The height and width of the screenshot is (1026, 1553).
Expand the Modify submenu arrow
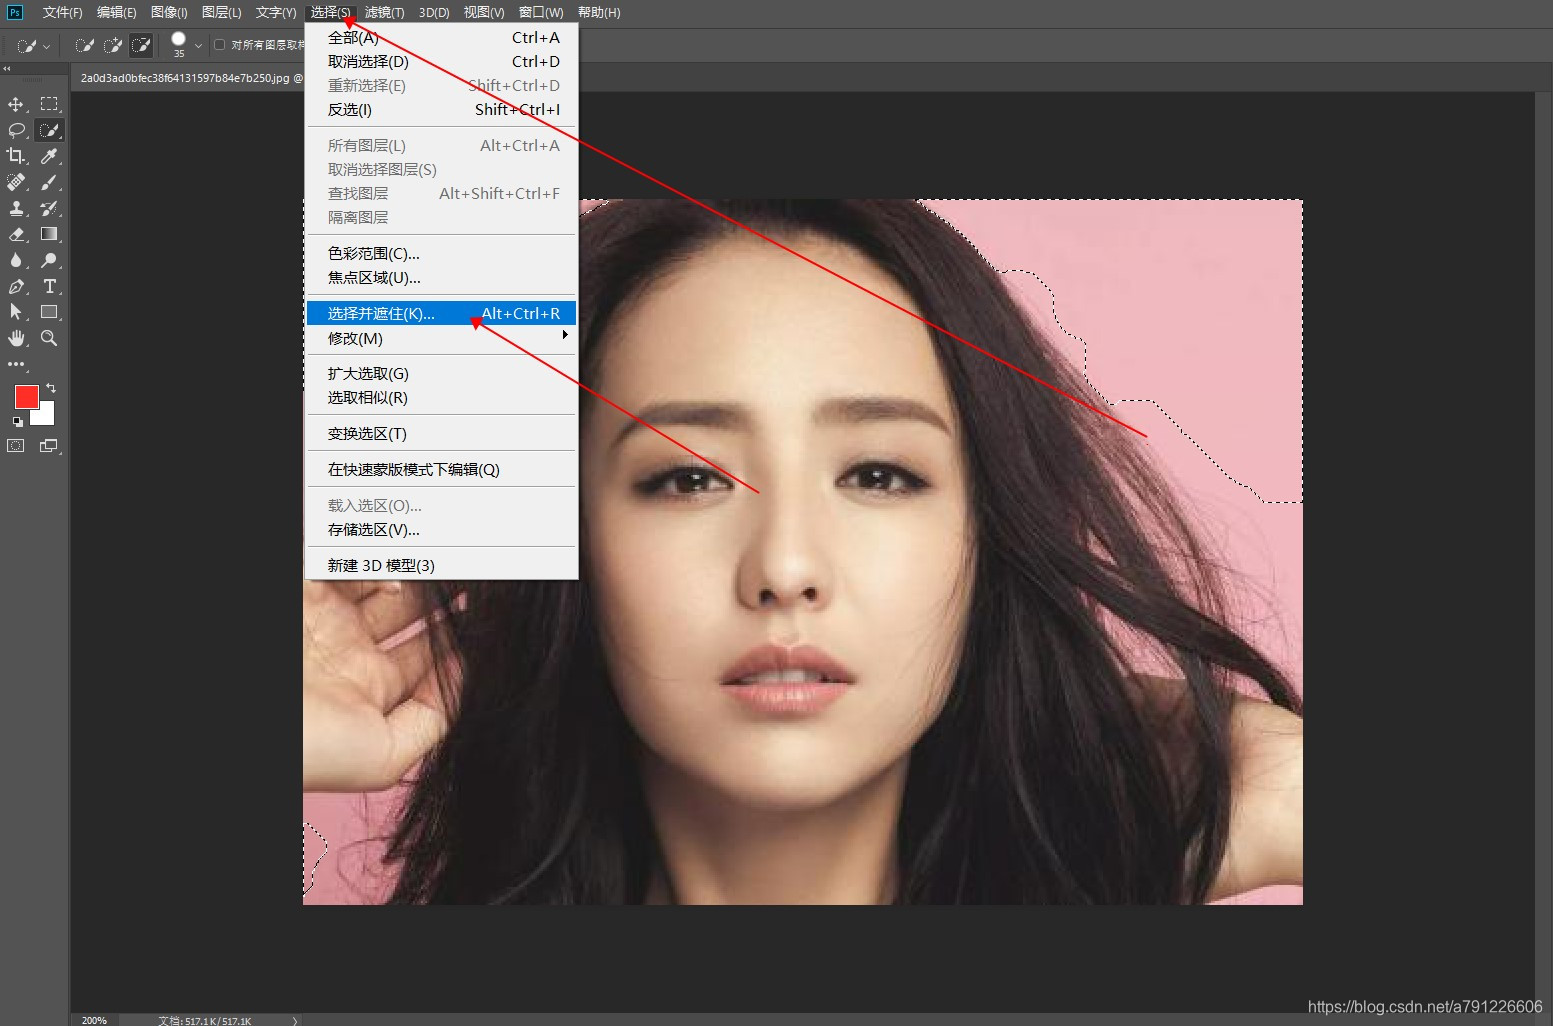[x=565, y=335]
